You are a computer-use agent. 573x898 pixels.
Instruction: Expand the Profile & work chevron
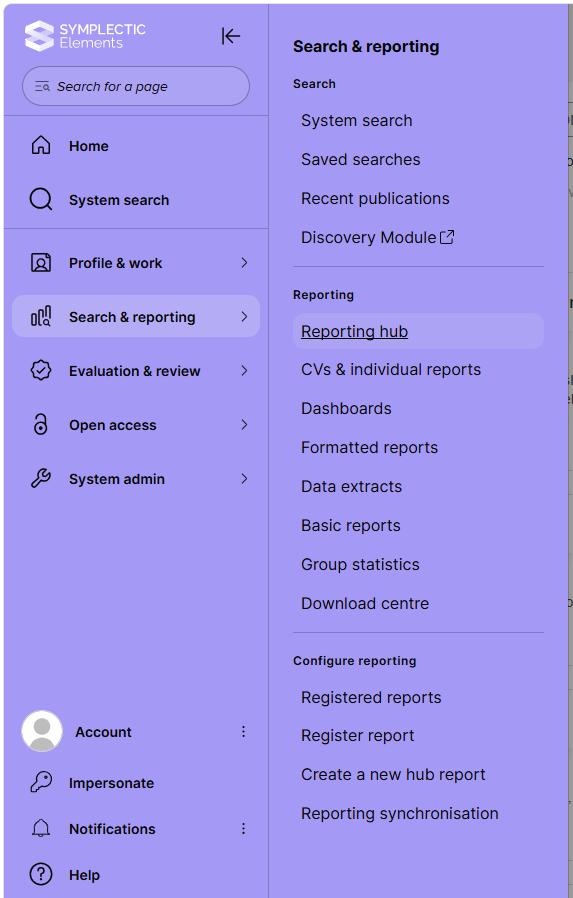(244, 263)
